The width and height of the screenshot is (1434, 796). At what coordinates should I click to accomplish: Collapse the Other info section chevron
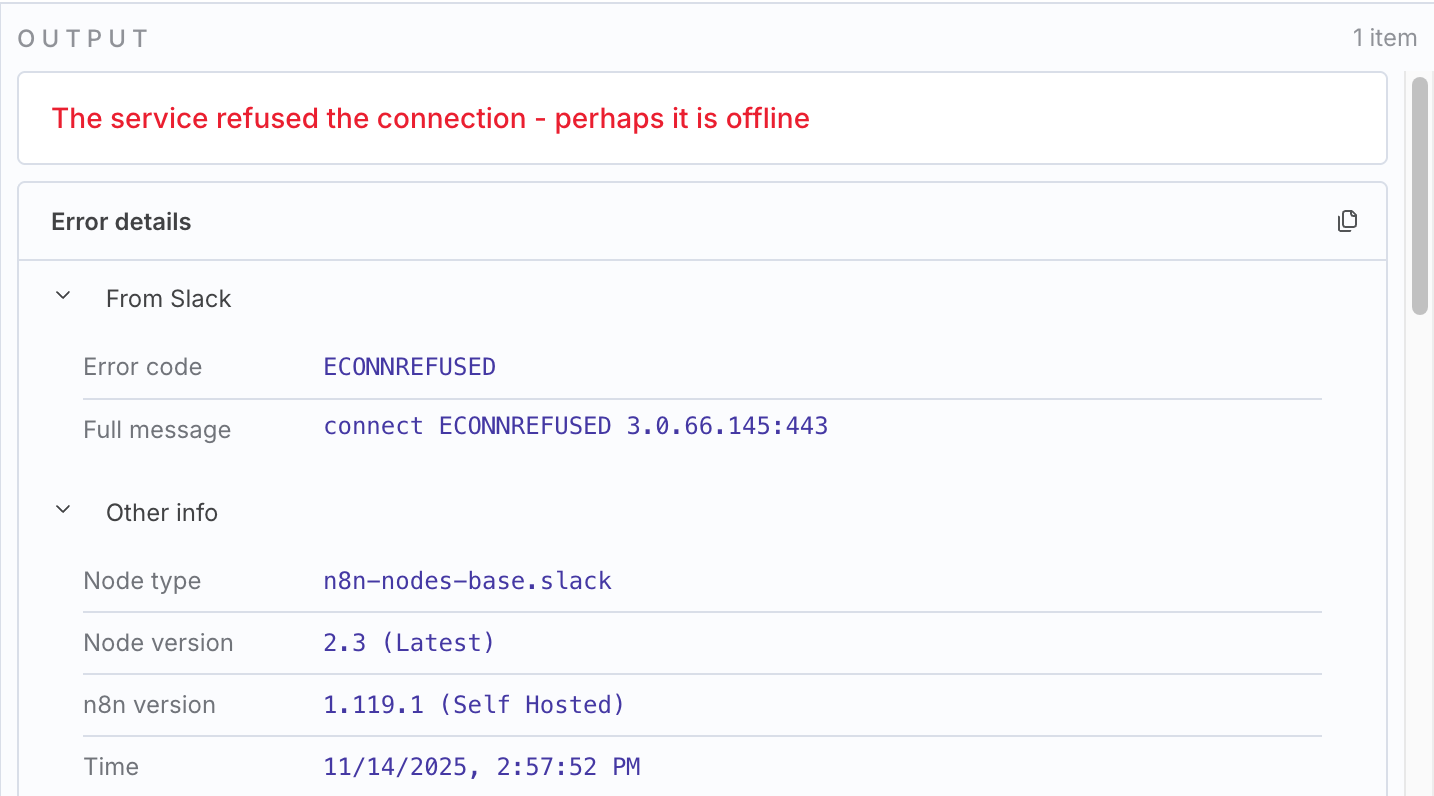pyautogui.click(x=63, y=511)
